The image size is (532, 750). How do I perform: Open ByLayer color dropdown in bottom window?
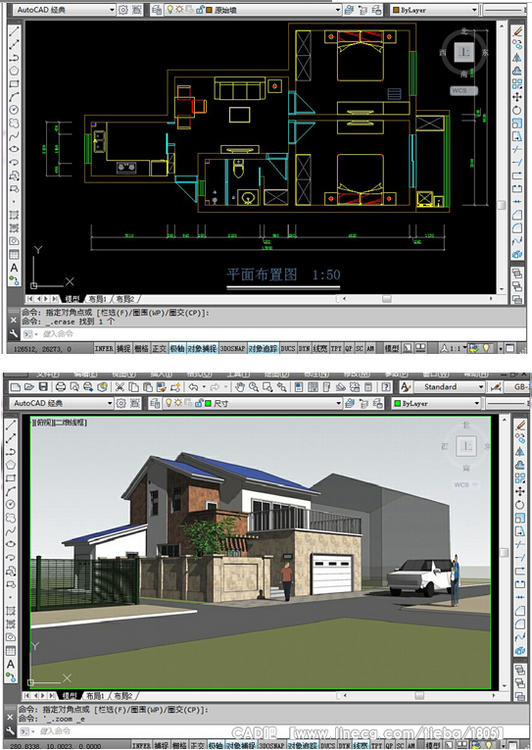pyautogui.click(x=436, y=403)
